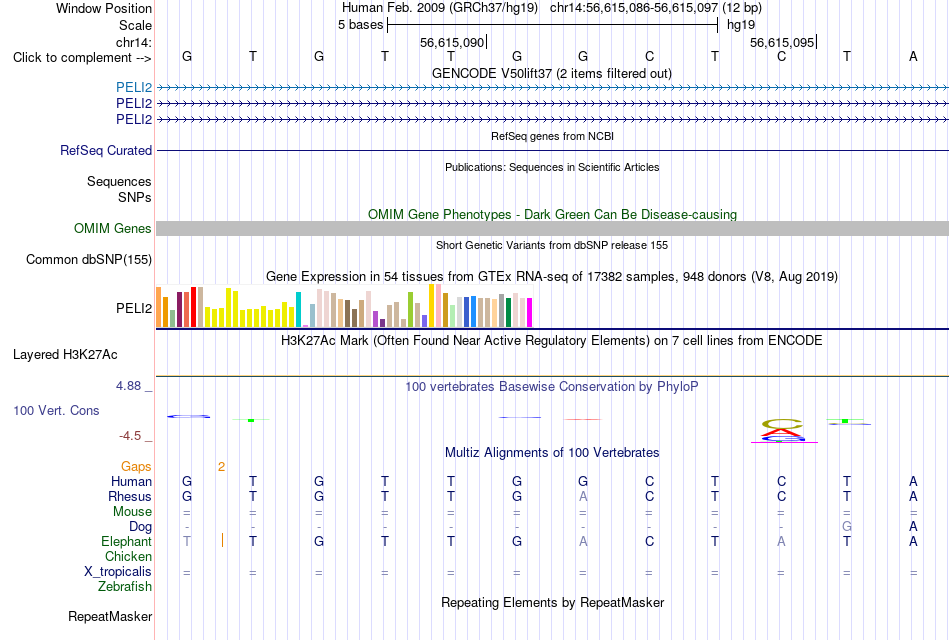The height and width of the screenshot is (640, 950).
Task: Click the RefSeq Curated intron line
Action: pos(553,150)
